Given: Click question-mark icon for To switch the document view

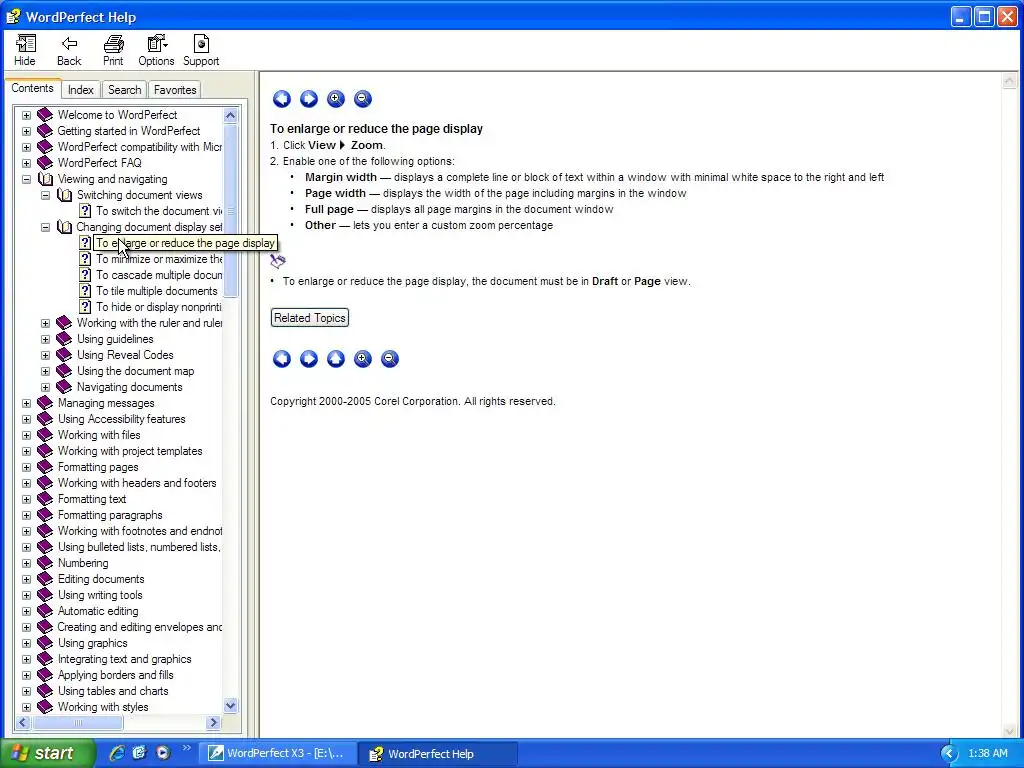Looking at the screenshot, I should [x=85, y=211].
